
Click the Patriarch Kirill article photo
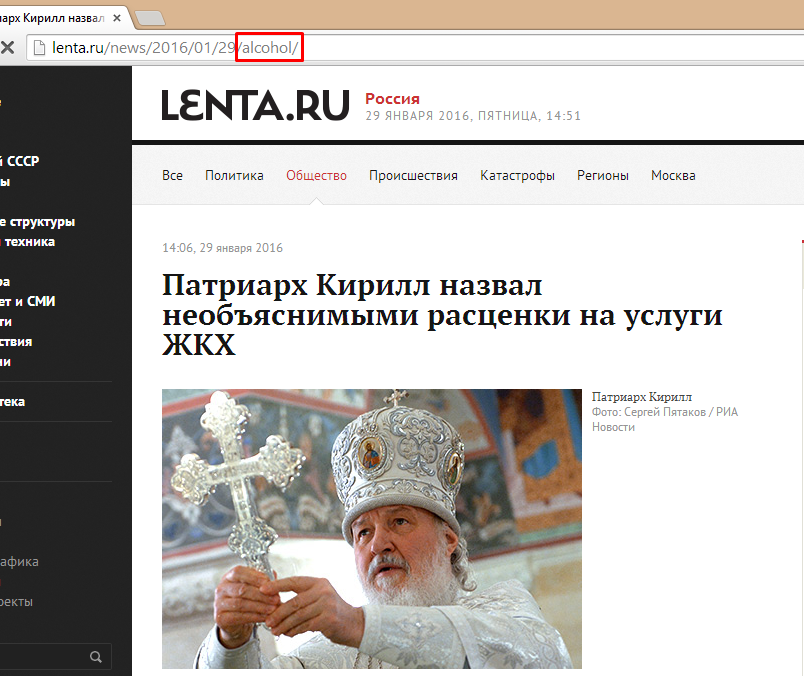coord(371,528)
